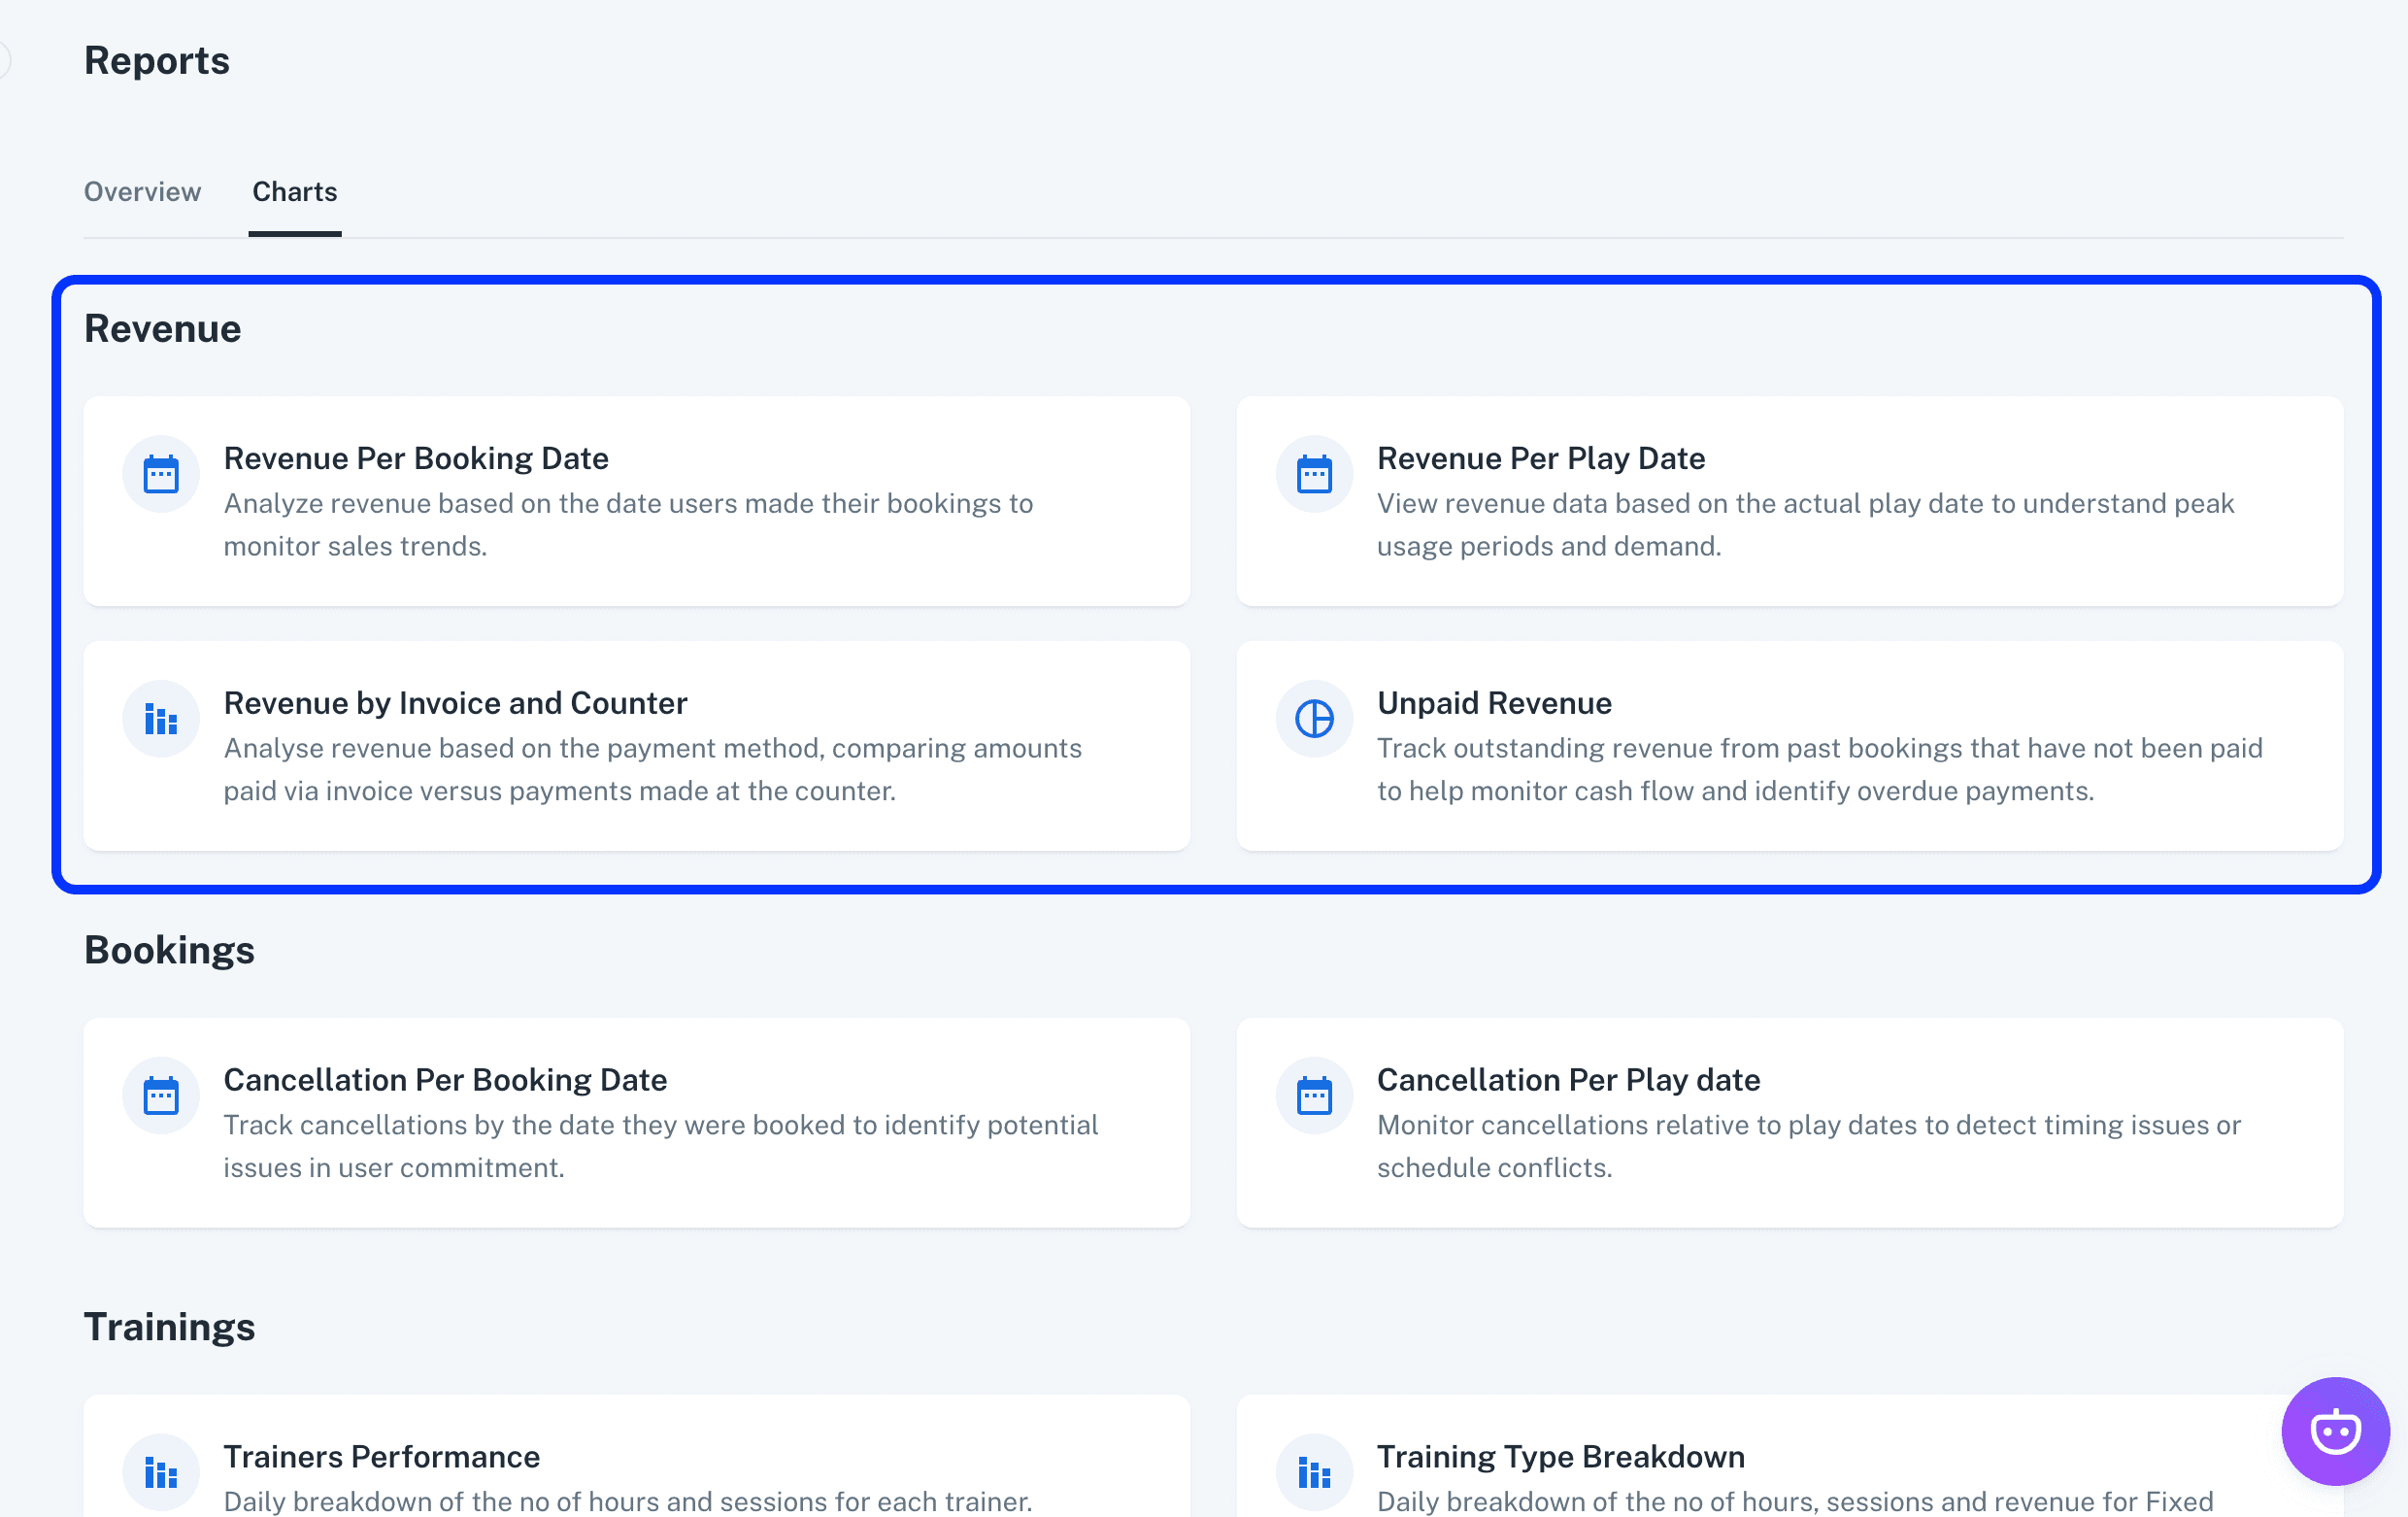Viewport: 2408px width, 1517px height.
Task: Click calendar icon for Cancellation Per Play date
Action: point(1314,1096)
